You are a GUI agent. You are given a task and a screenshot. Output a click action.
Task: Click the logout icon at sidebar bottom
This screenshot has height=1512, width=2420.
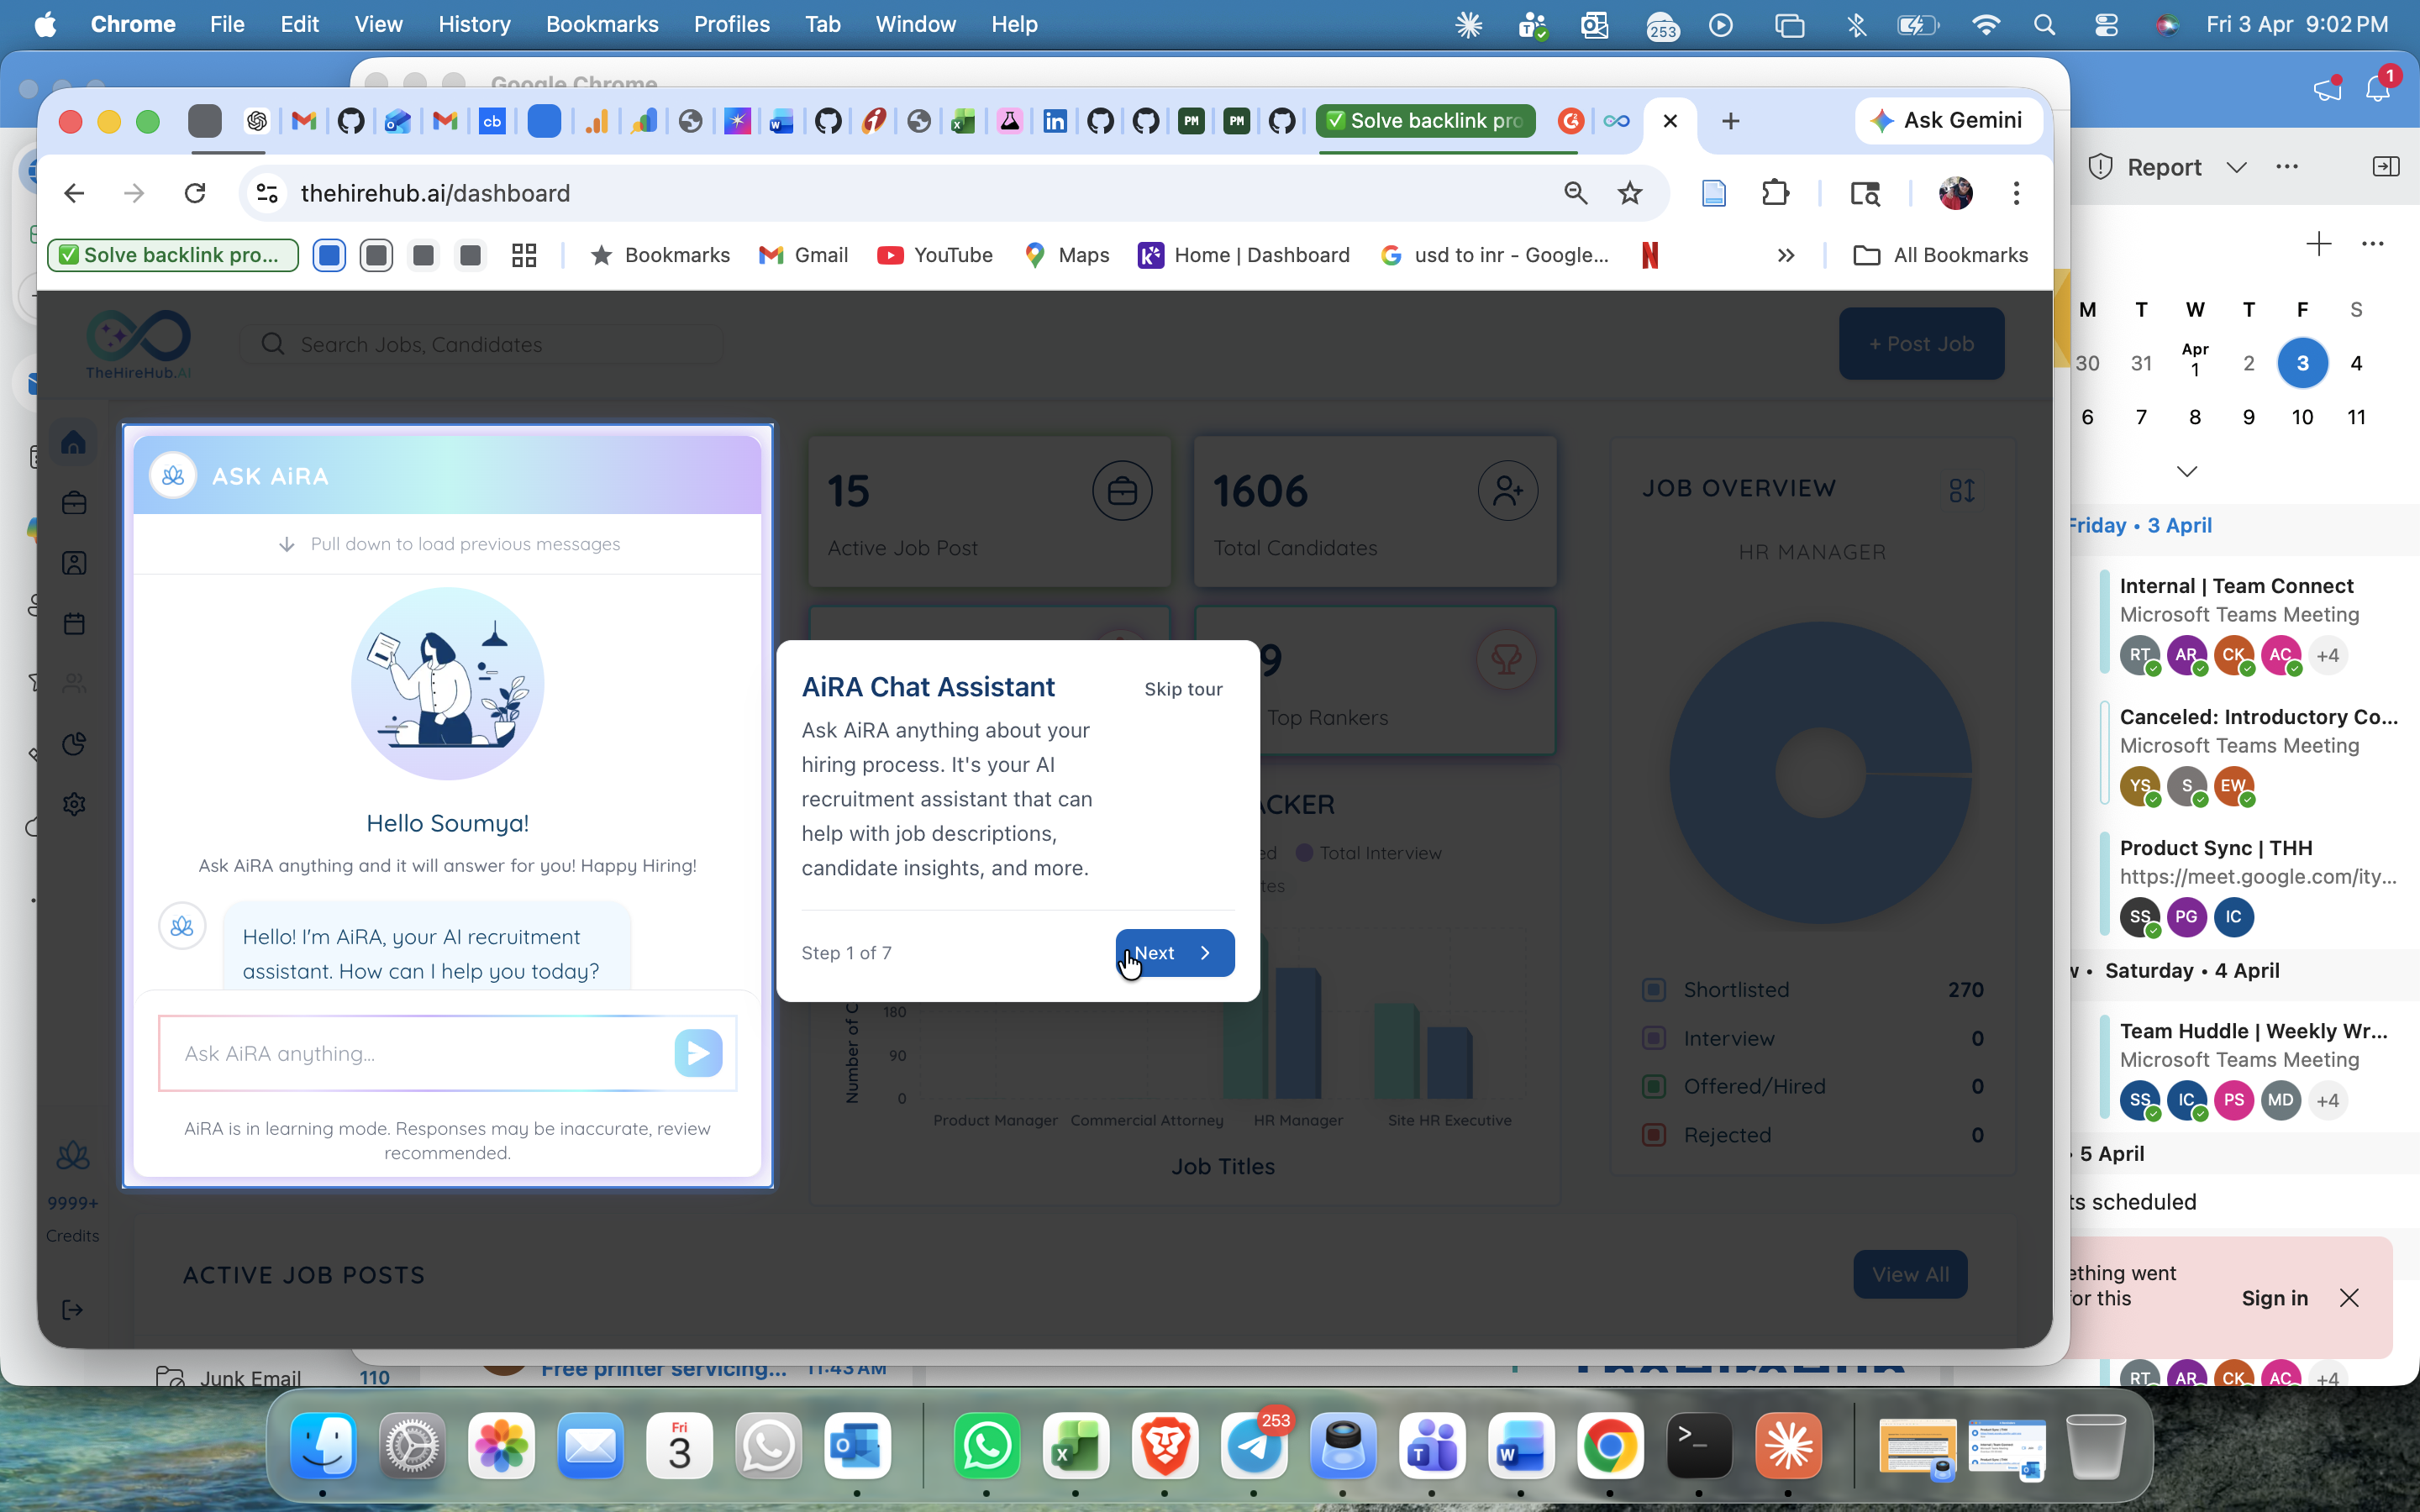click(72, 1310)
